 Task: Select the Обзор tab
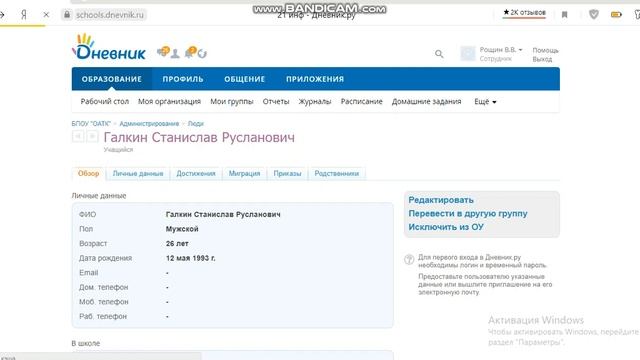89,173
